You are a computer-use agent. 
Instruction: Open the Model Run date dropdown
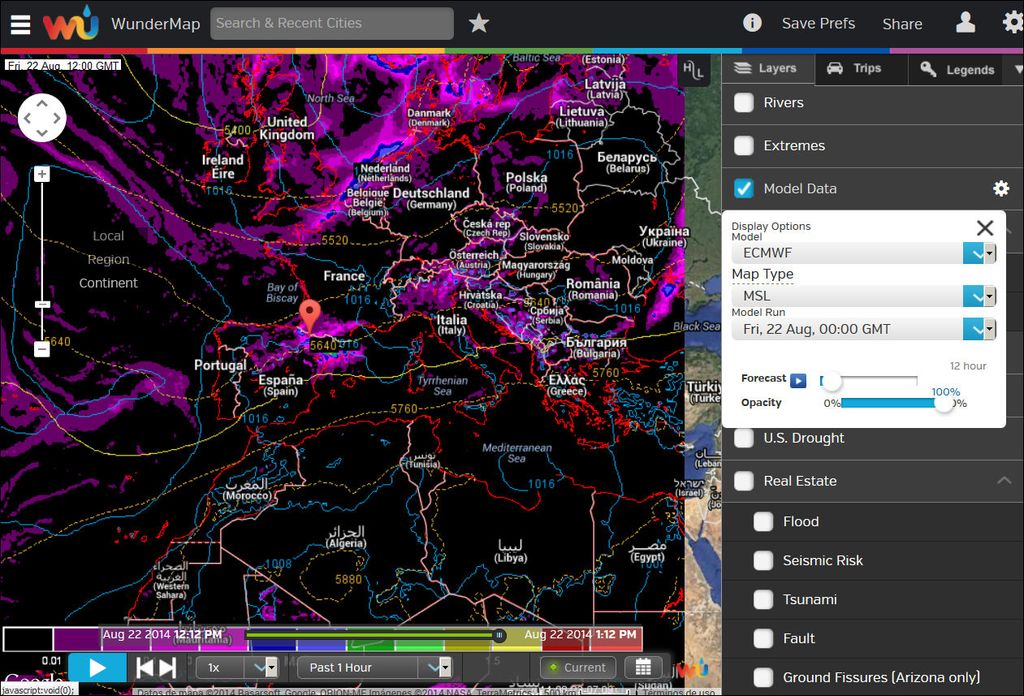click(x=863, y=329)
